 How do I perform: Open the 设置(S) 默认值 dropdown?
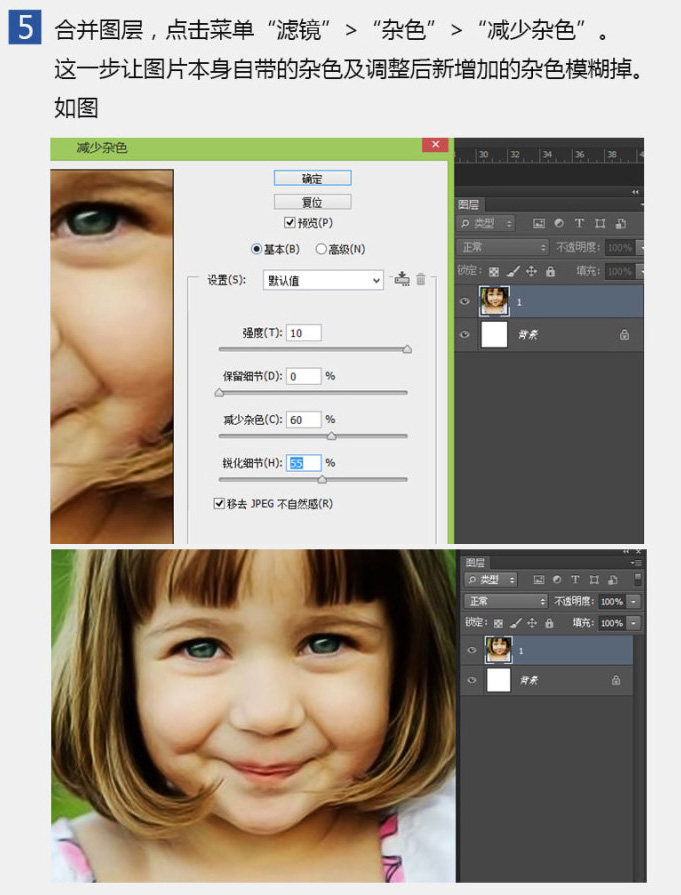click(323, 281)
